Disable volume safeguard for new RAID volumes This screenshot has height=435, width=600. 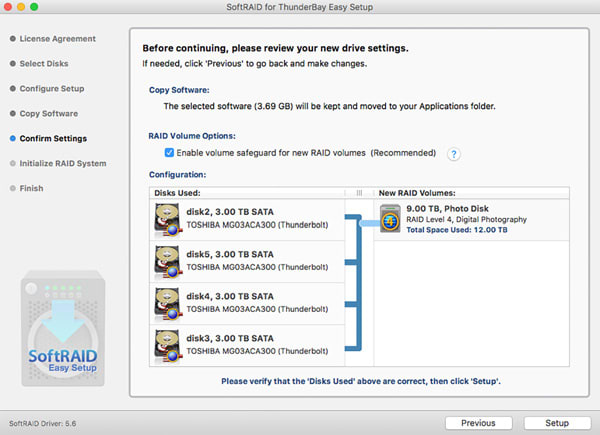point(169,153)
